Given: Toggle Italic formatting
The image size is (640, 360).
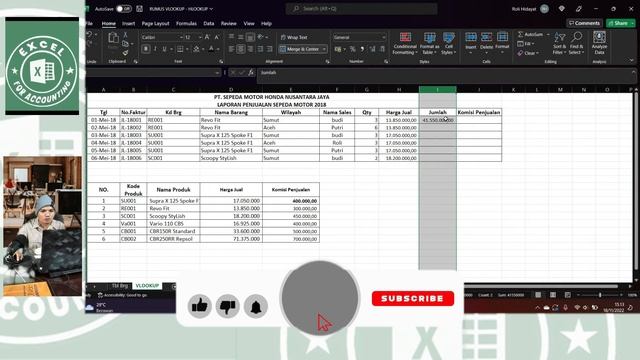Looking at the screenshot, I should [155, 49].
